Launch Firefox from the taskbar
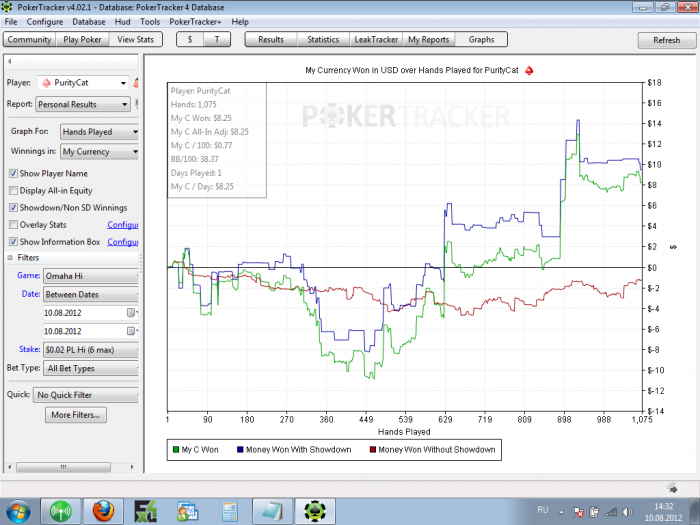This screenshot has height=525, width=700. (x=103, y=511)
